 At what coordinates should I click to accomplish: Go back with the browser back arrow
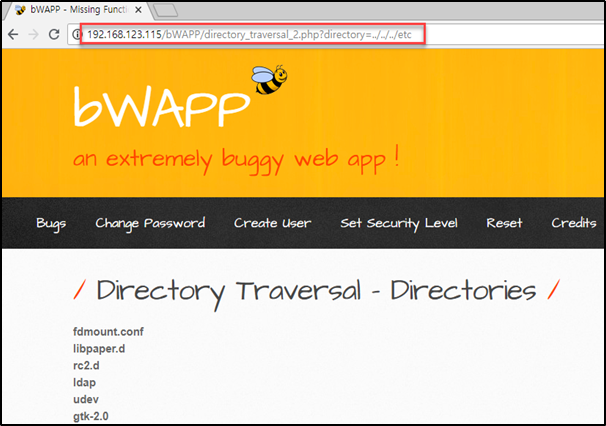(x=13, y=34)
